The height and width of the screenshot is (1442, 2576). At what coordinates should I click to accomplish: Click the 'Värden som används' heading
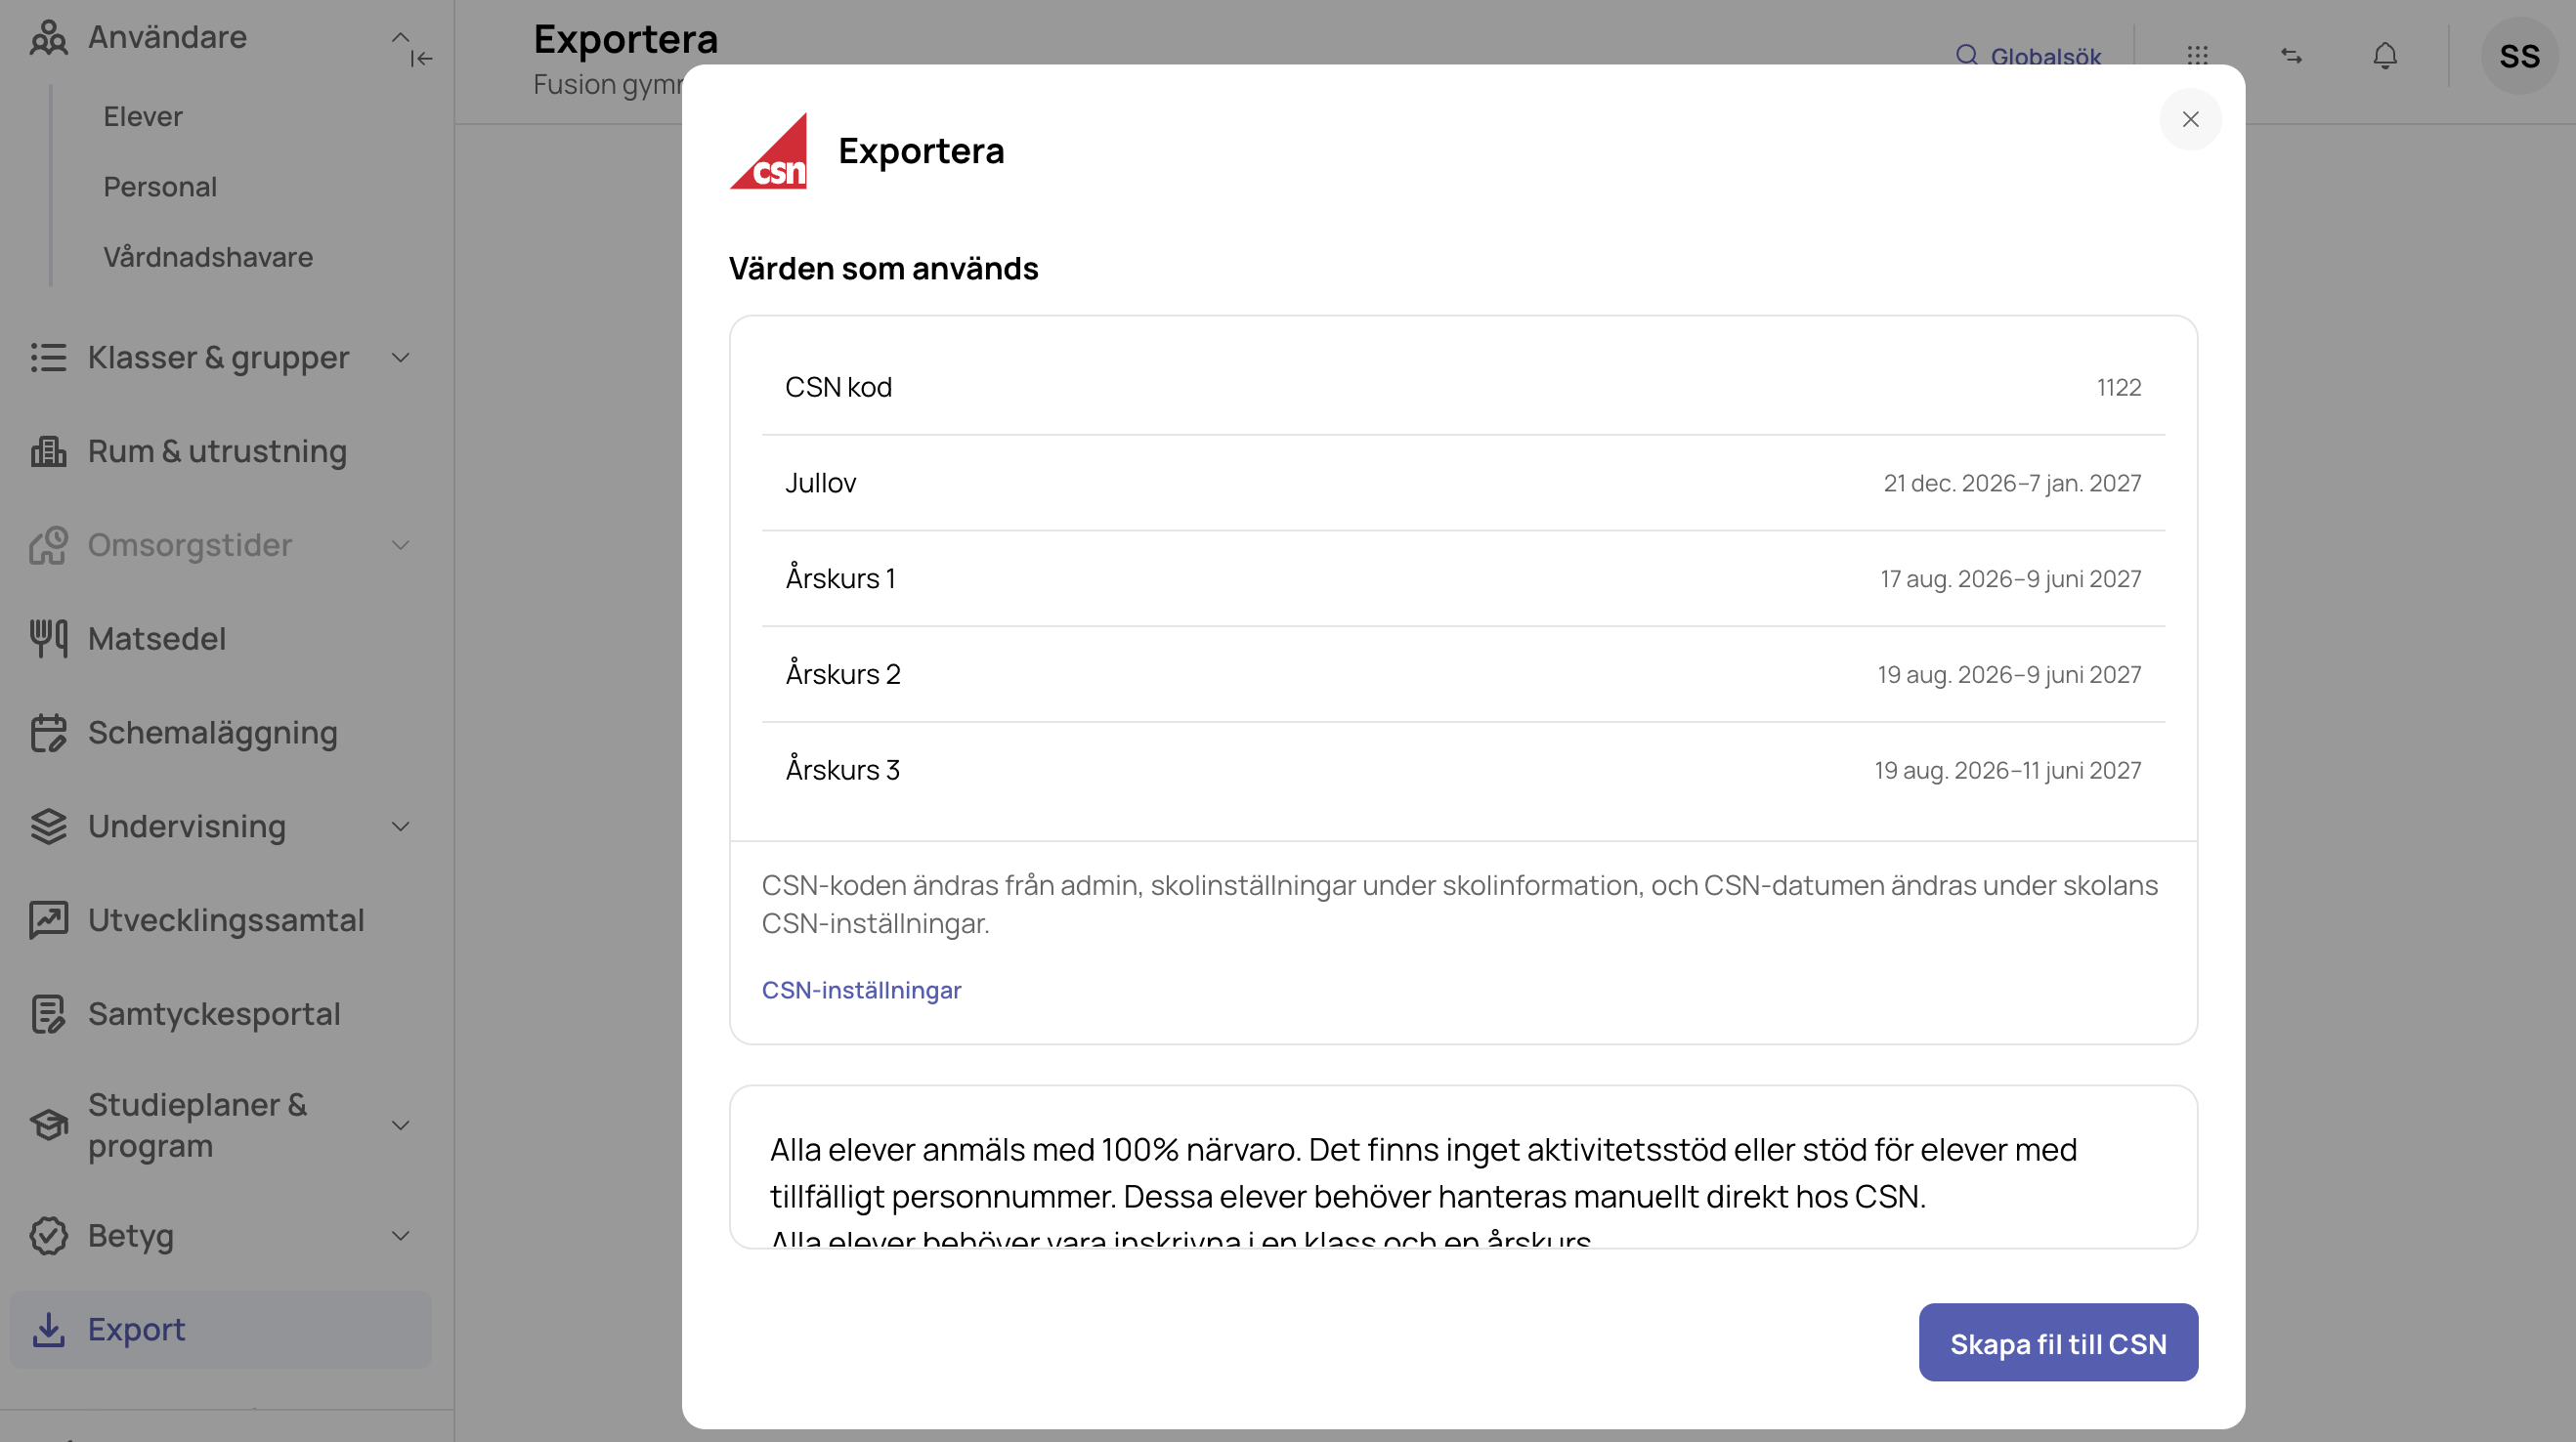[883, 269]
